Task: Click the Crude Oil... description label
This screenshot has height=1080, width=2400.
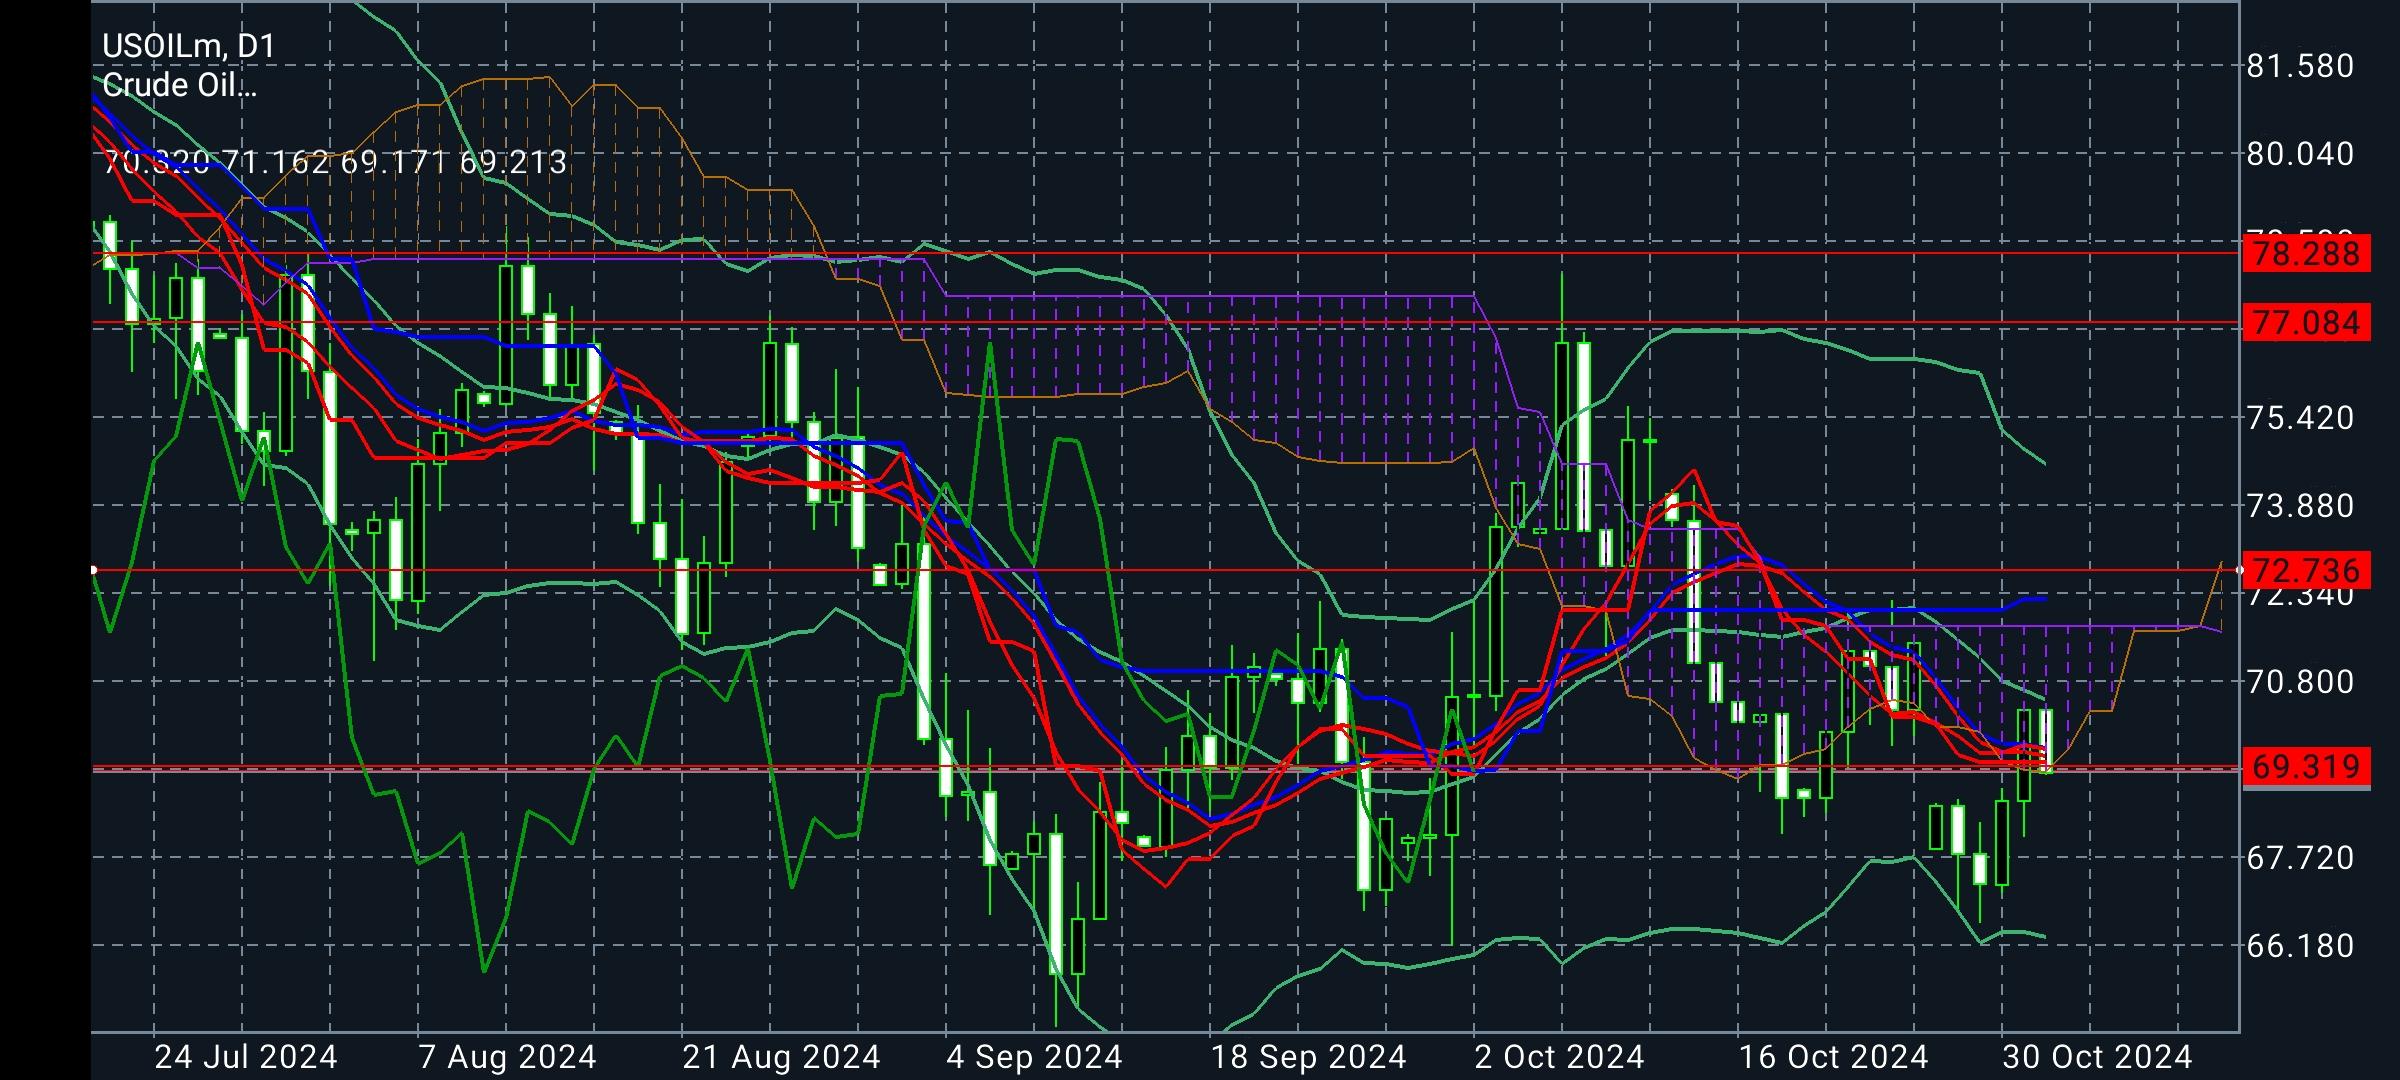Action: click(180, 86)
